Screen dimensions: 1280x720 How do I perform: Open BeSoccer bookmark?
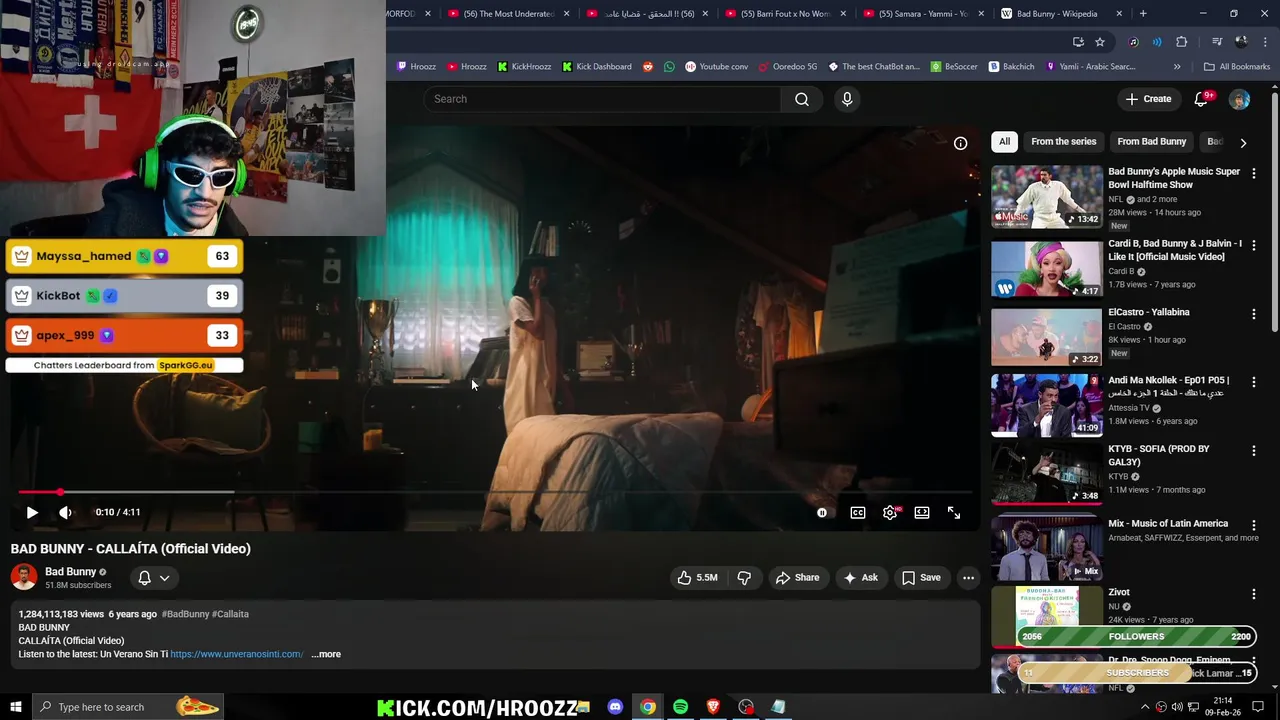pyautogui.click(x=954, y=67)
